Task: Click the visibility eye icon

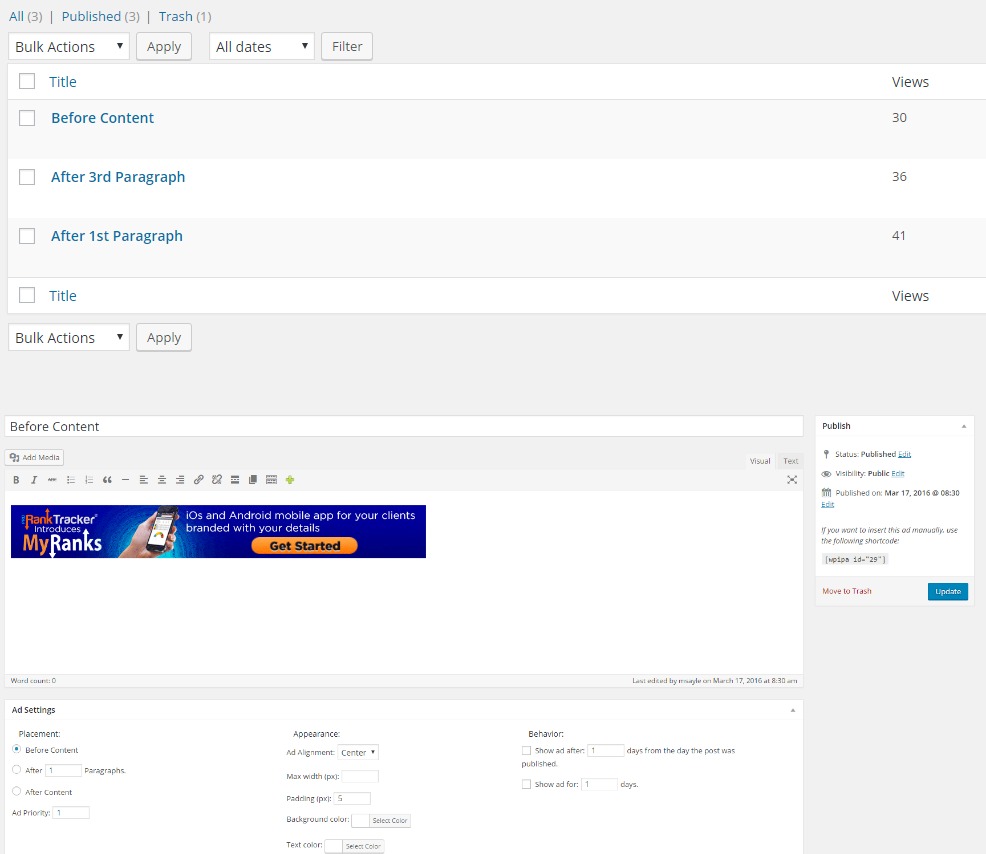Action: pyautogui.click(x=826, y=474)
